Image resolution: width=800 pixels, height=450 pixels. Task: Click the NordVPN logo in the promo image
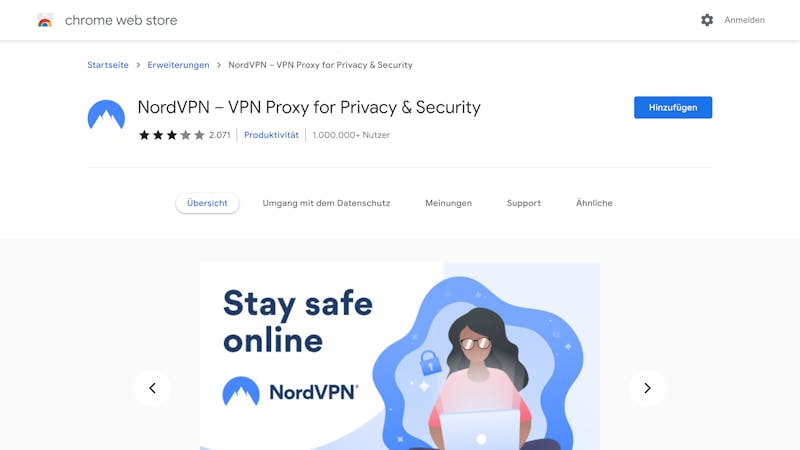[x=290, y=392]
